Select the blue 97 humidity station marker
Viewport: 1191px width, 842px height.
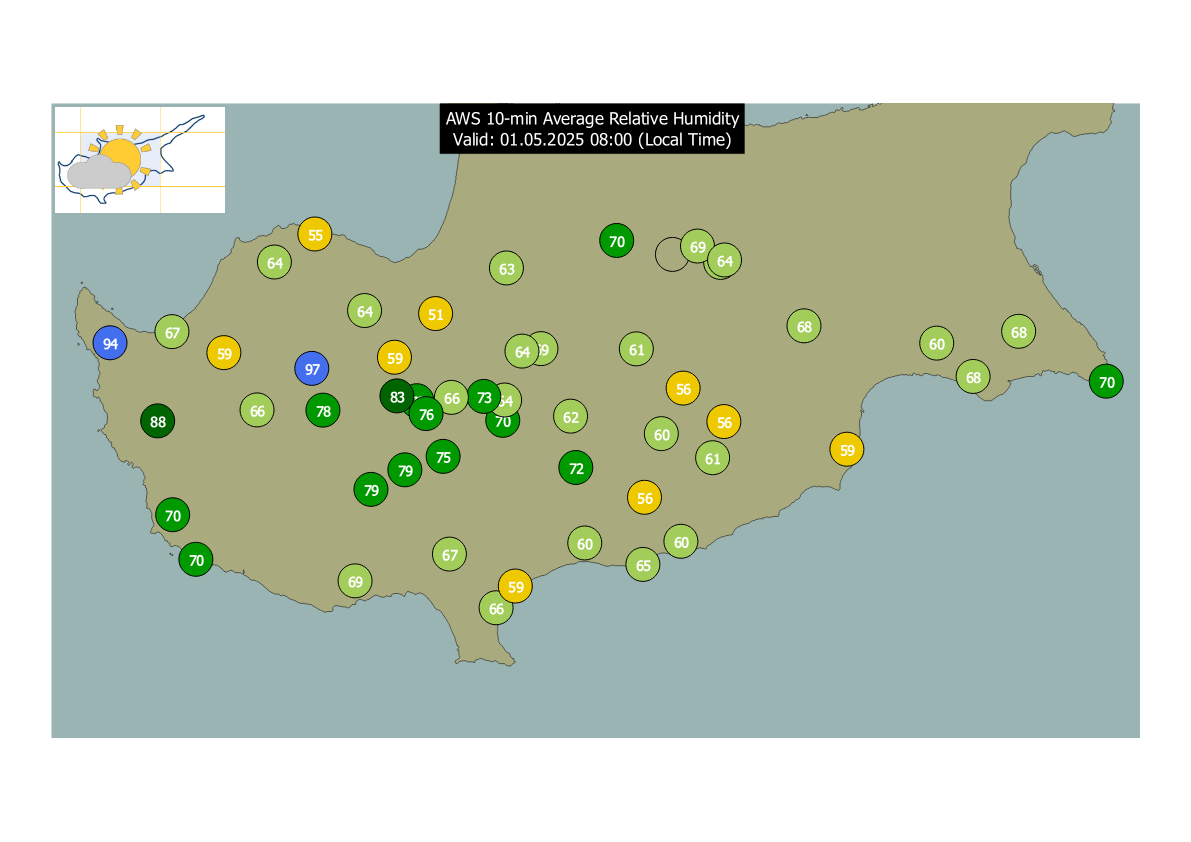point(311,369)
